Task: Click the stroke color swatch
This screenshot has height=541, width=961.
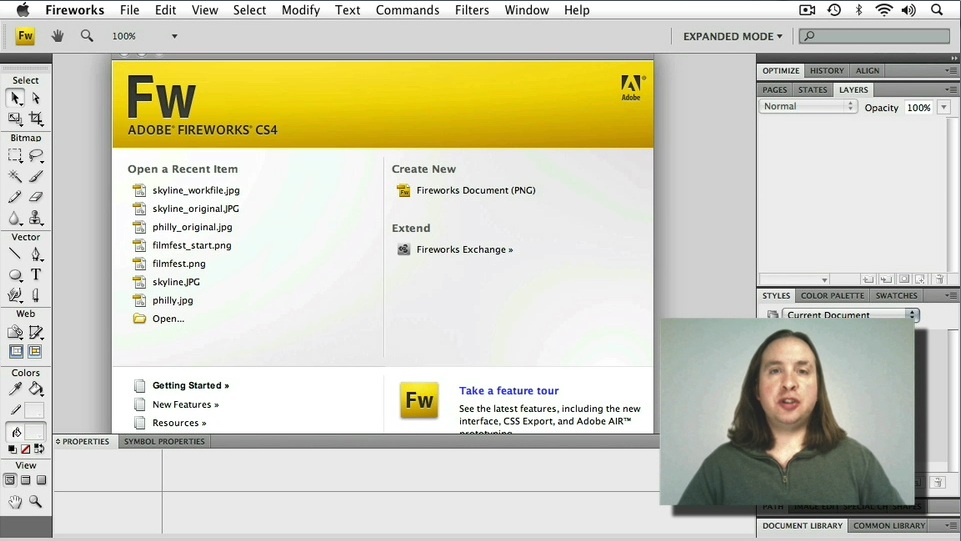Action: tap(34, 411)
